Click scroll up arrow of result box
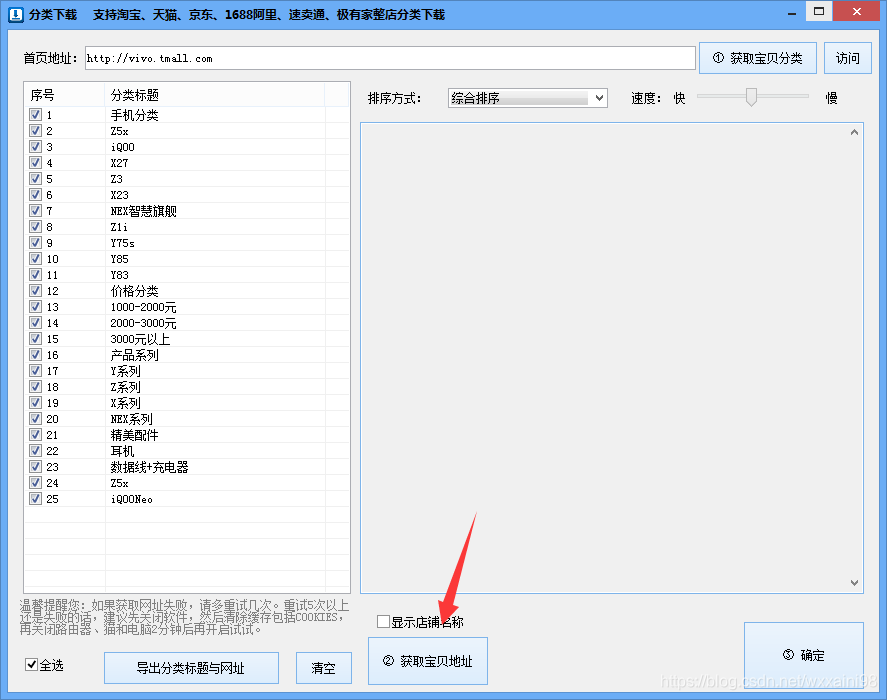Viewport: 887px width, 700px height. tap(854, 132)
